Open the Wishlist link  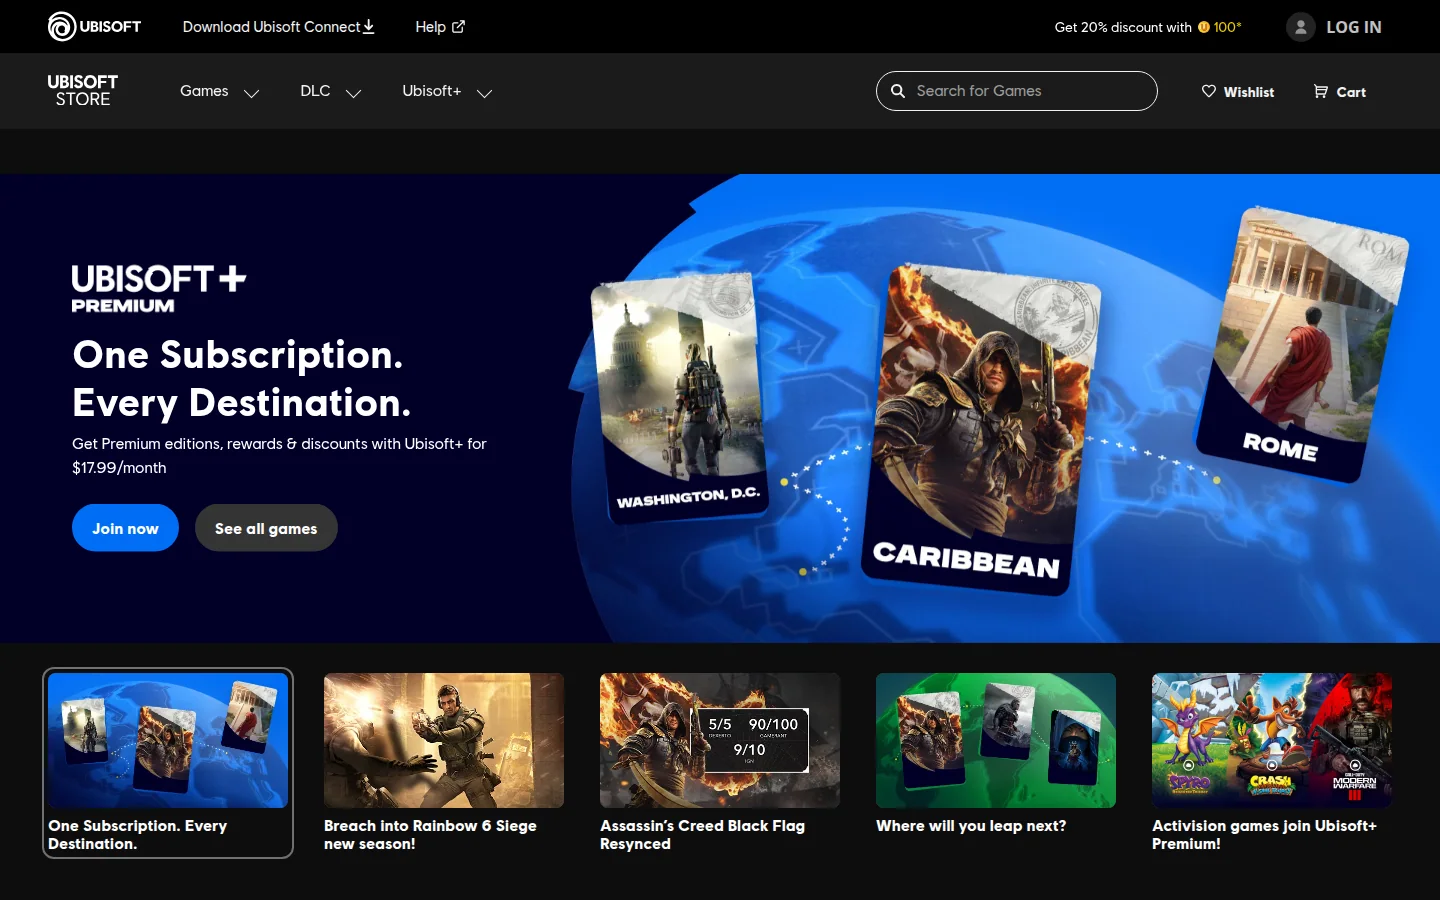[x=1238, y=91]
